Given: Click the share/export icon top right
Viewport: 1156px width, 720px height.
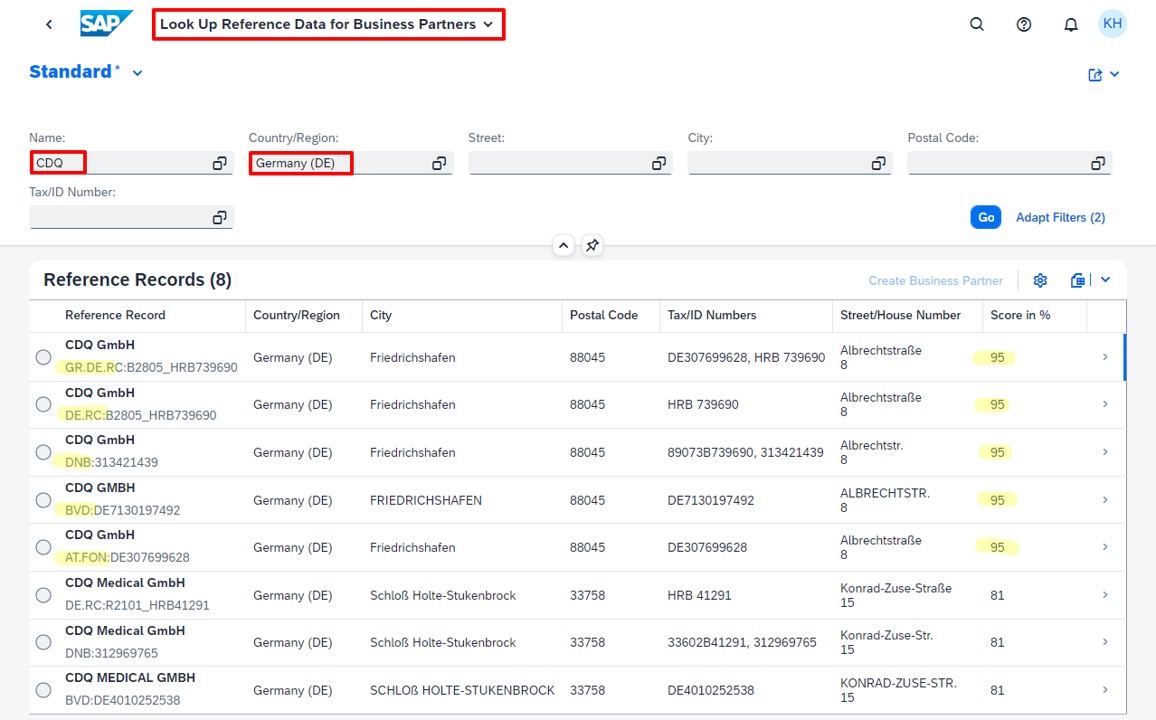Looking at the screenshot, I should point(1095,74).
